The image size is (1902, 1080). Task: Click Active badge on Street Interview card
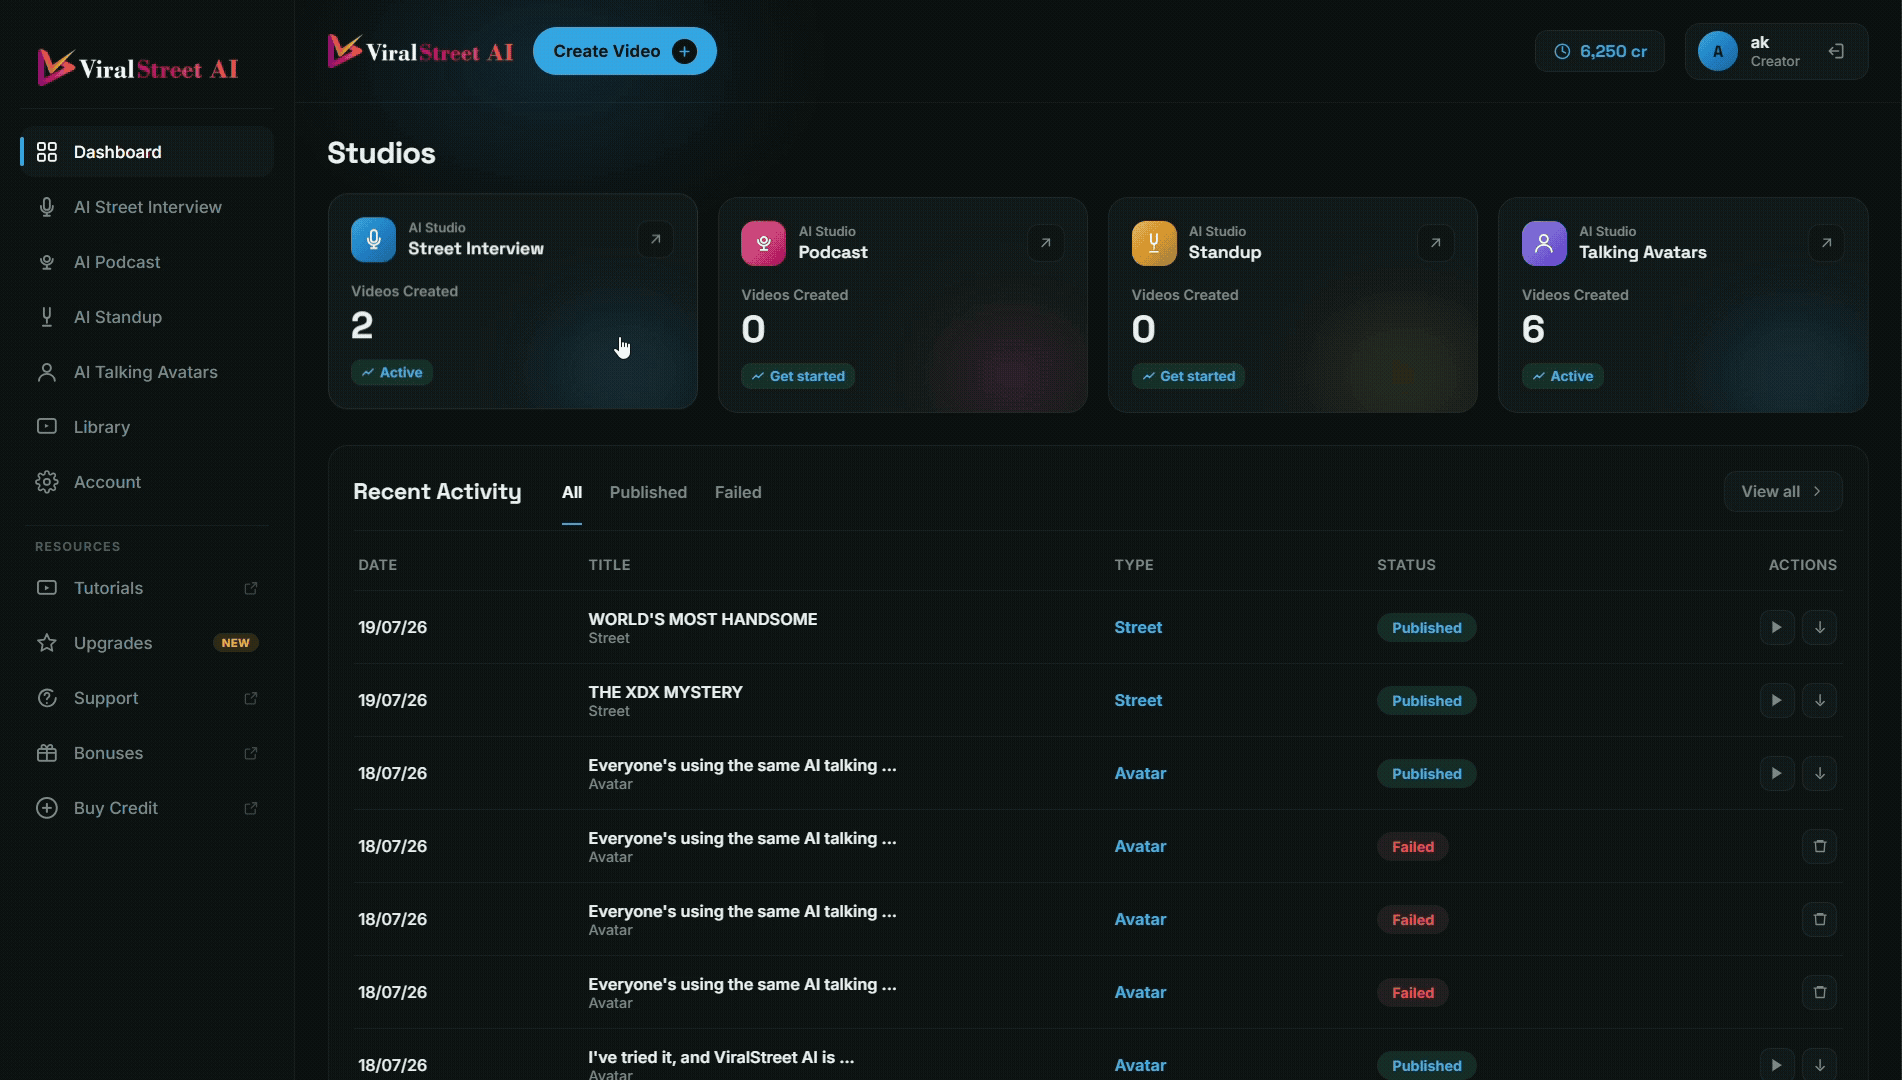(392, 372)
